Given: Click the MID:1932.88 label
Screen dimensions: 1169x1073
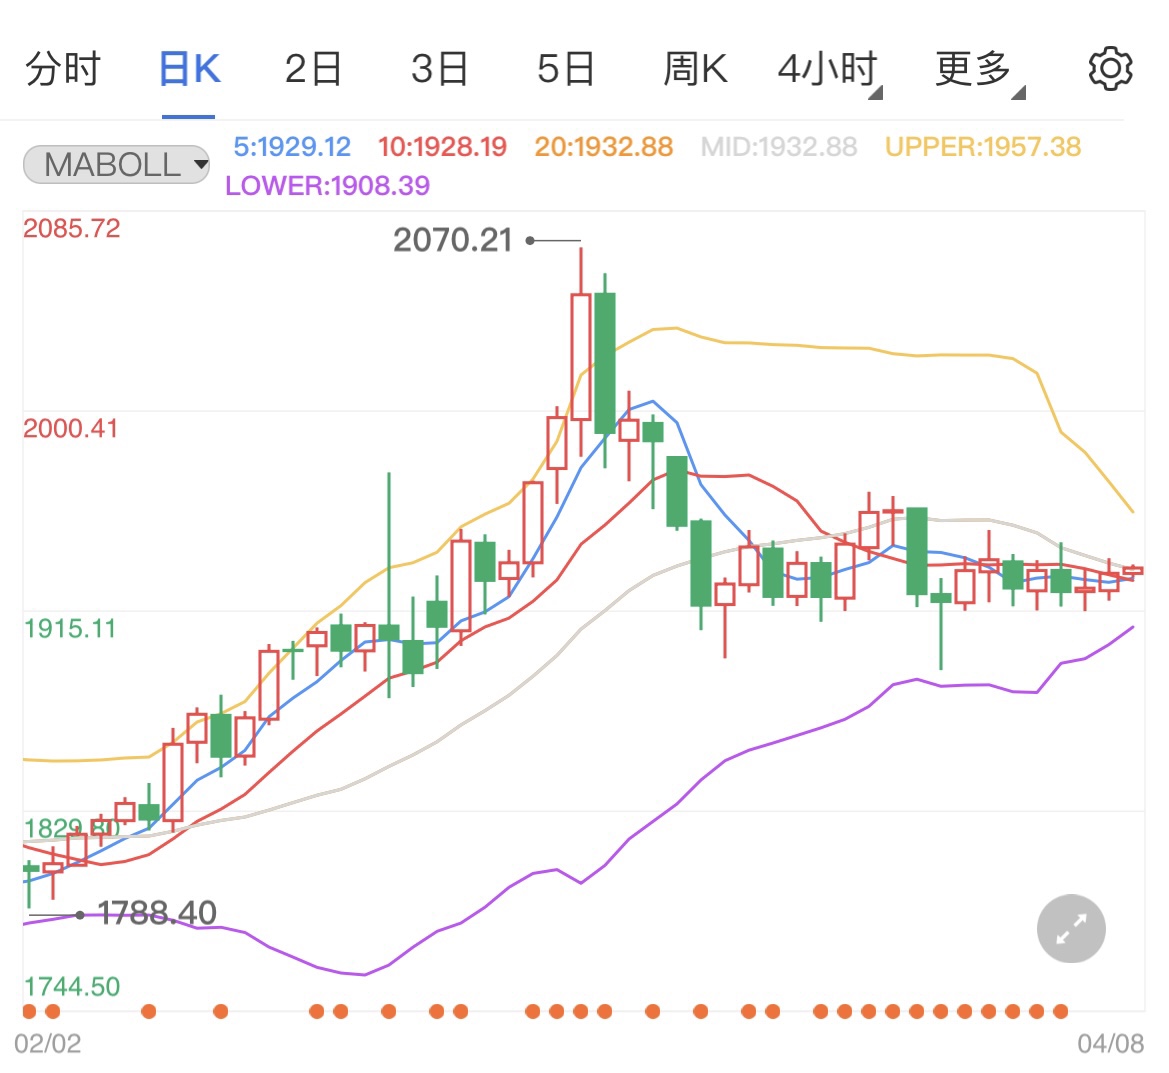Looking at the screenshot, I should pyautogui.click(x=779, y=147).
